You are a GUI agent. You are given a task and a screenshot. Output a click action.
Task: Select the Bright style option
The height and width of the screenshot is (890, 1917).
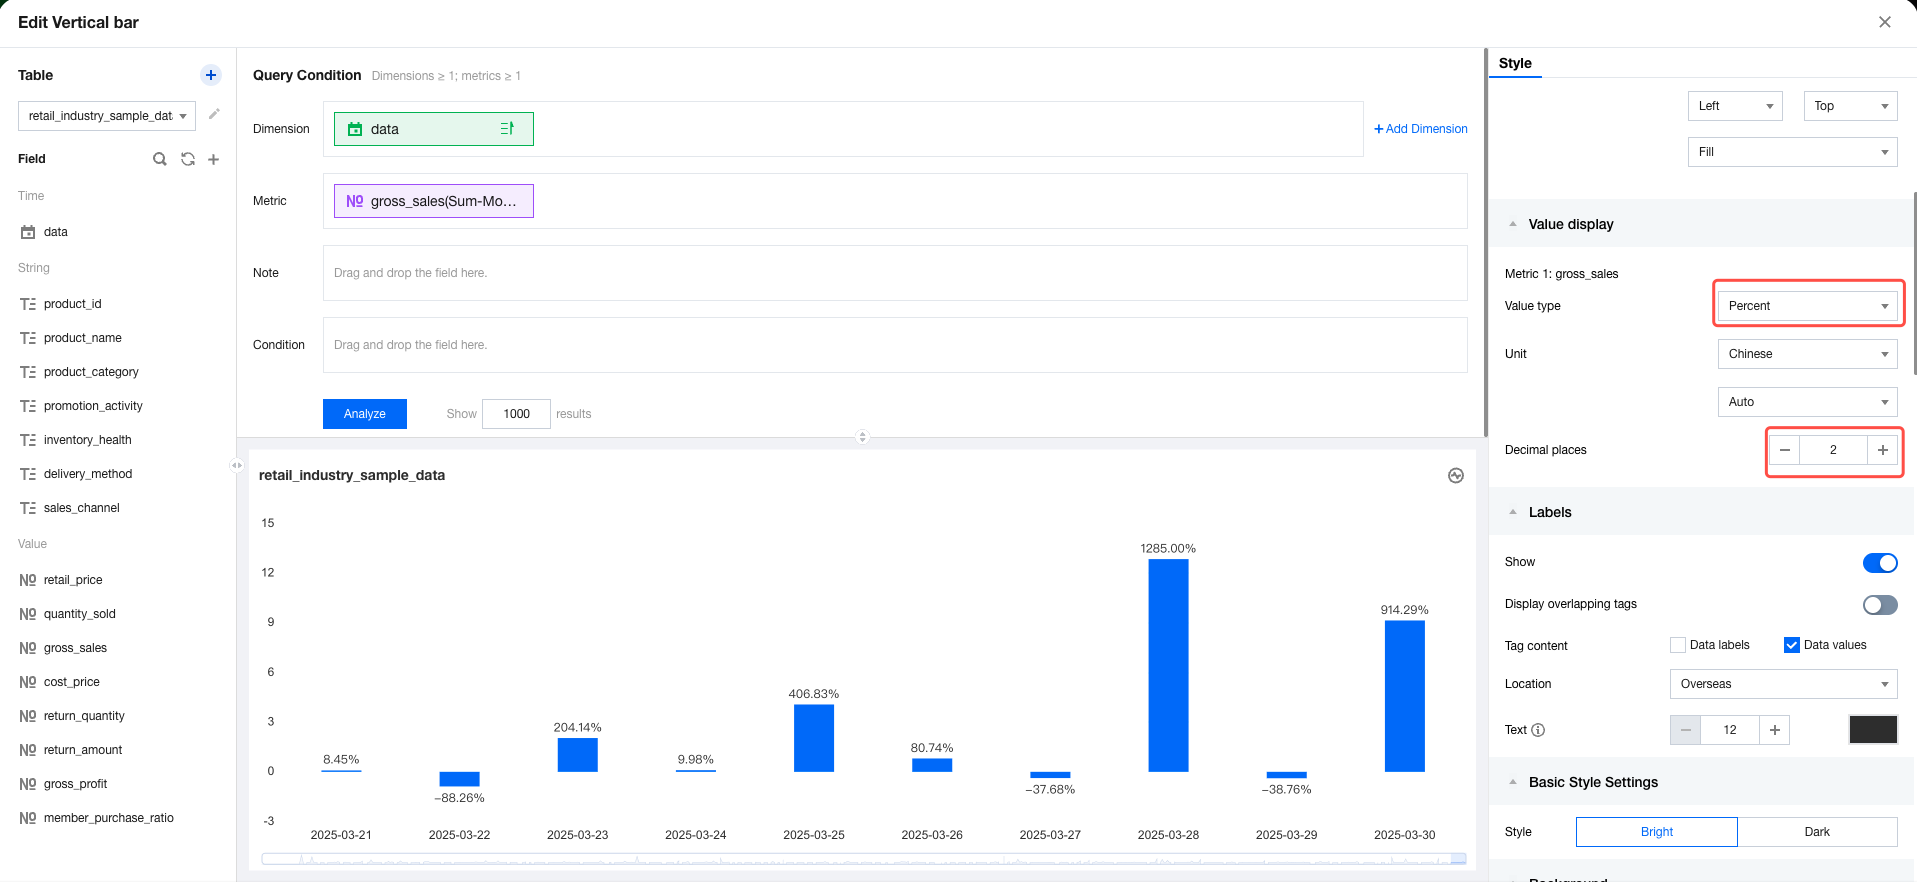click(1657, 832)
